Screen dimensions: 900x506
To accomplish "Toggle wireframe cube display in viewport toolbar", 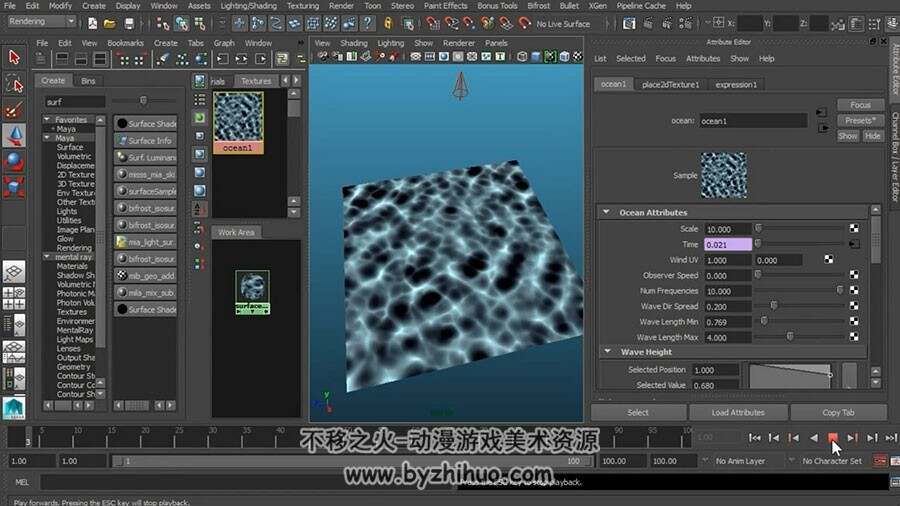I will click(522, 56).
